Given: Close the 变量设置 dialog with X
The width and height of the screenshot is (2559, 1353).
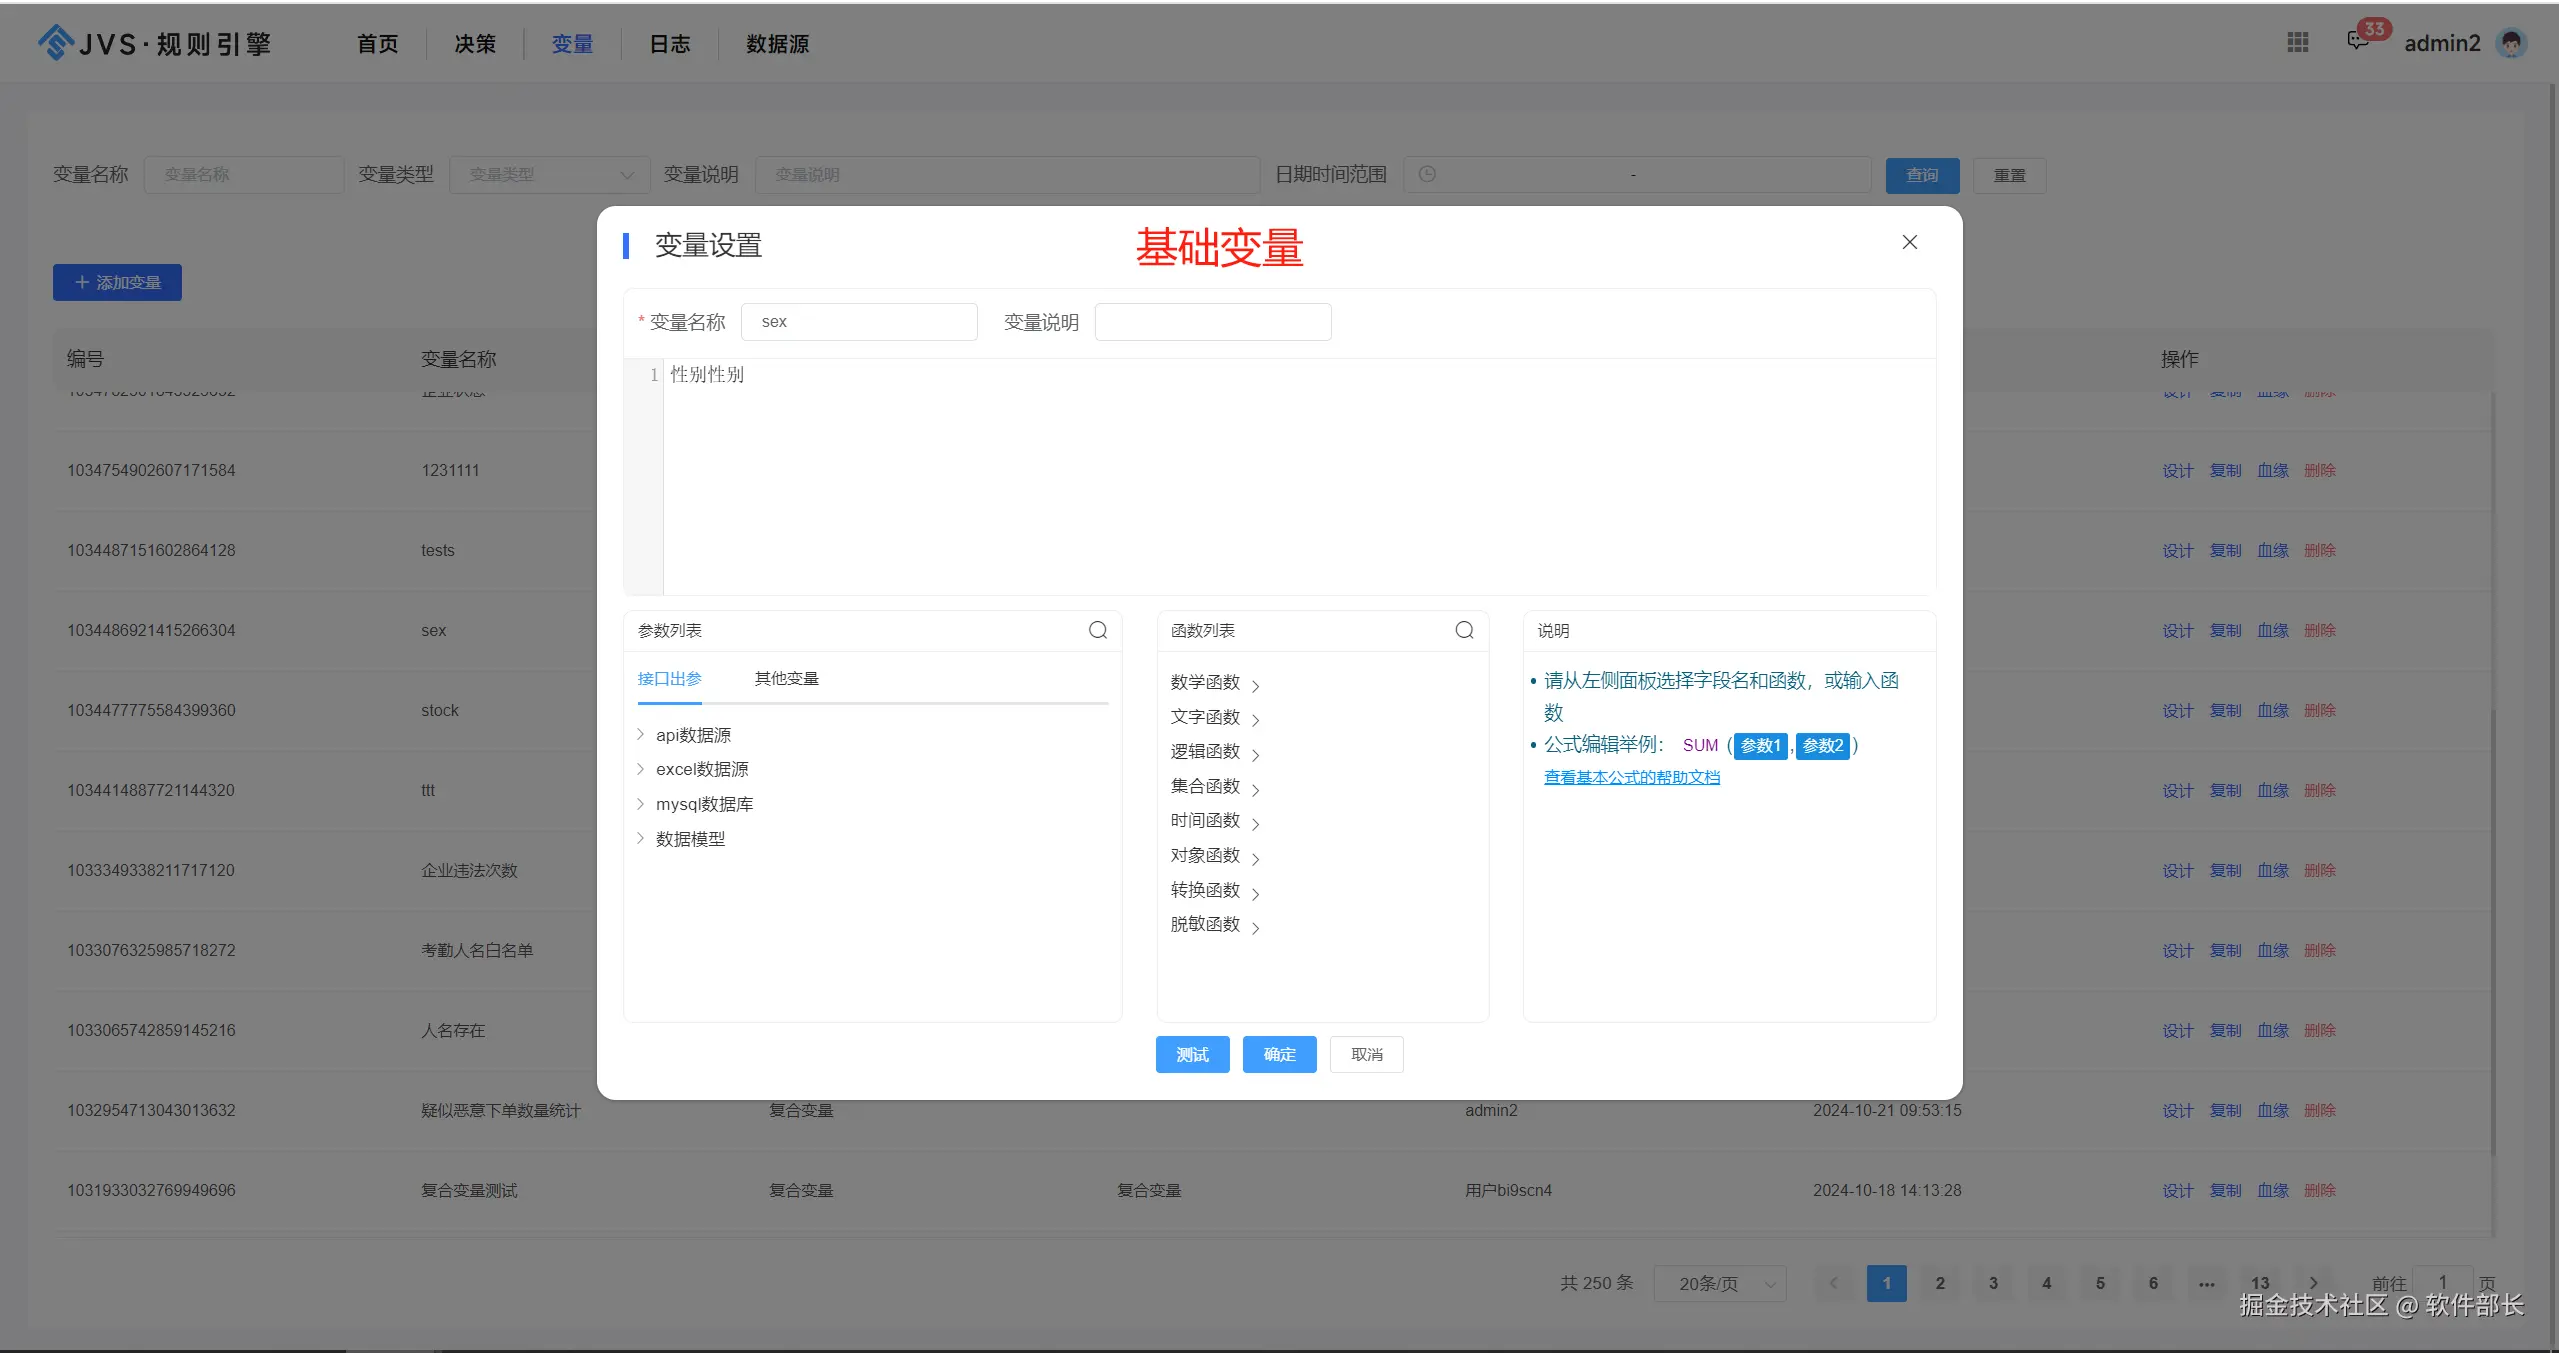Looking at the screenshot, I should [1909, 242].
